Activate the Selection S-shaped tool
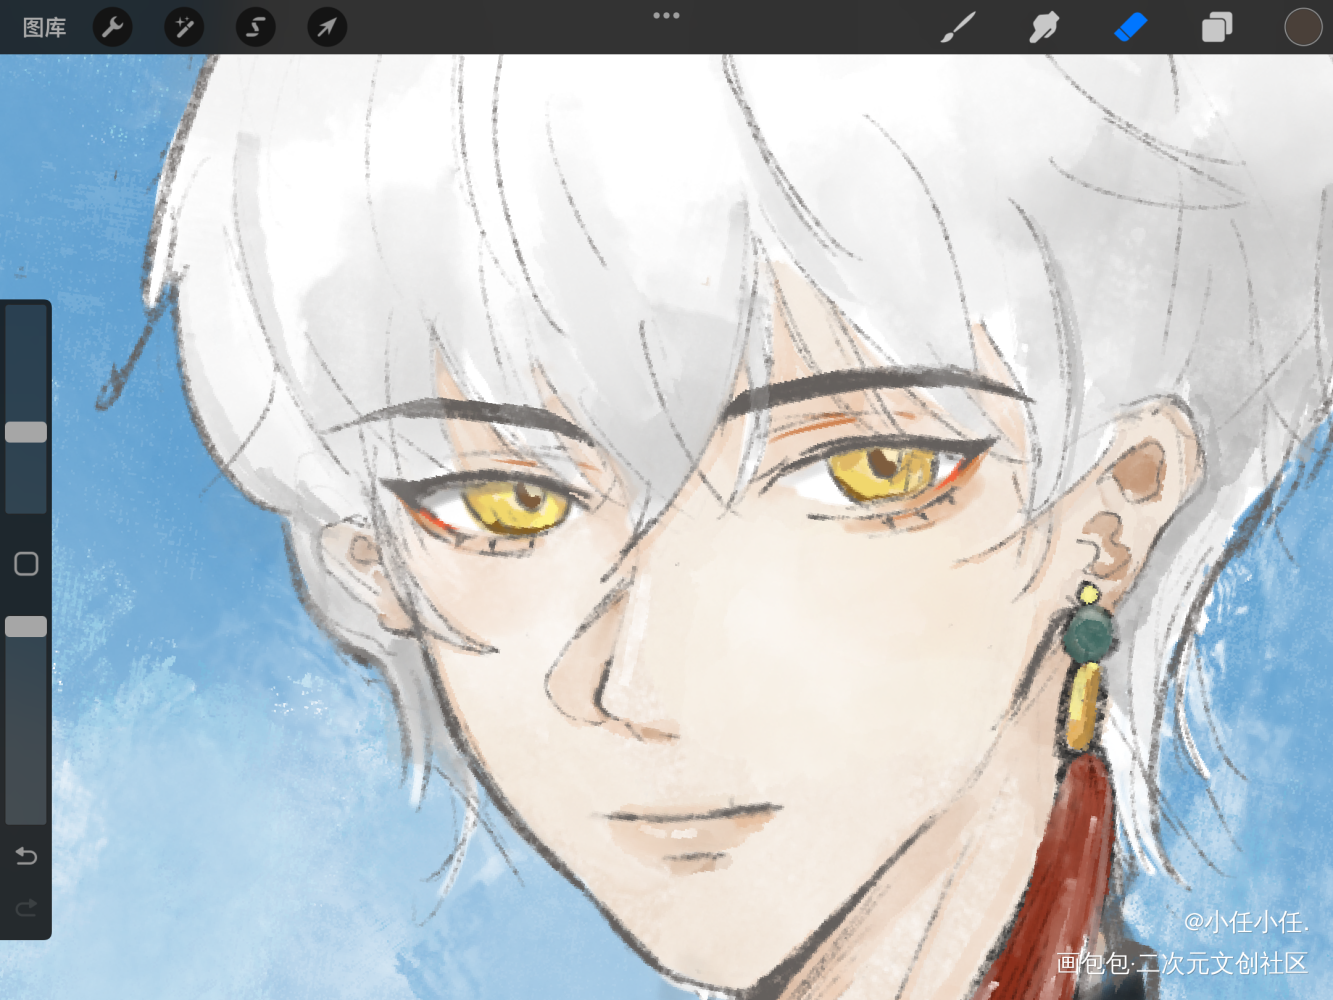 point(256,27)
